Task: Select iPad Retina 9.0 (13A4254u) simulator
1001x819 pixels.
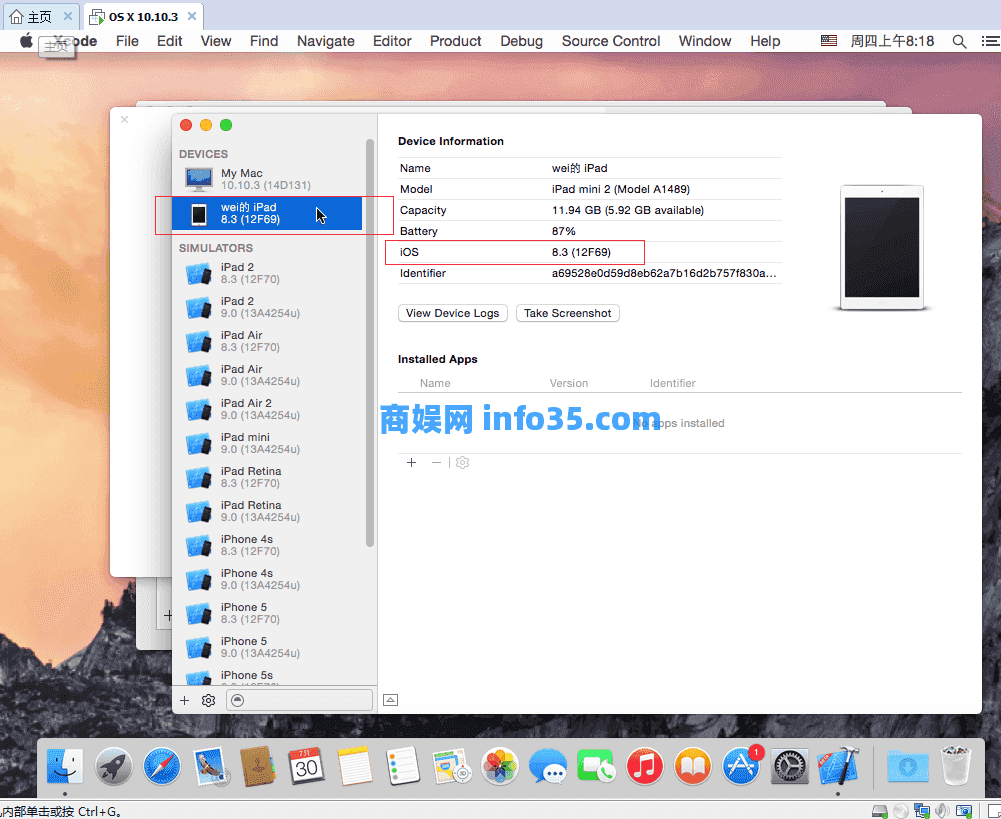Action: pyautogui.click(x=268, y=511)
